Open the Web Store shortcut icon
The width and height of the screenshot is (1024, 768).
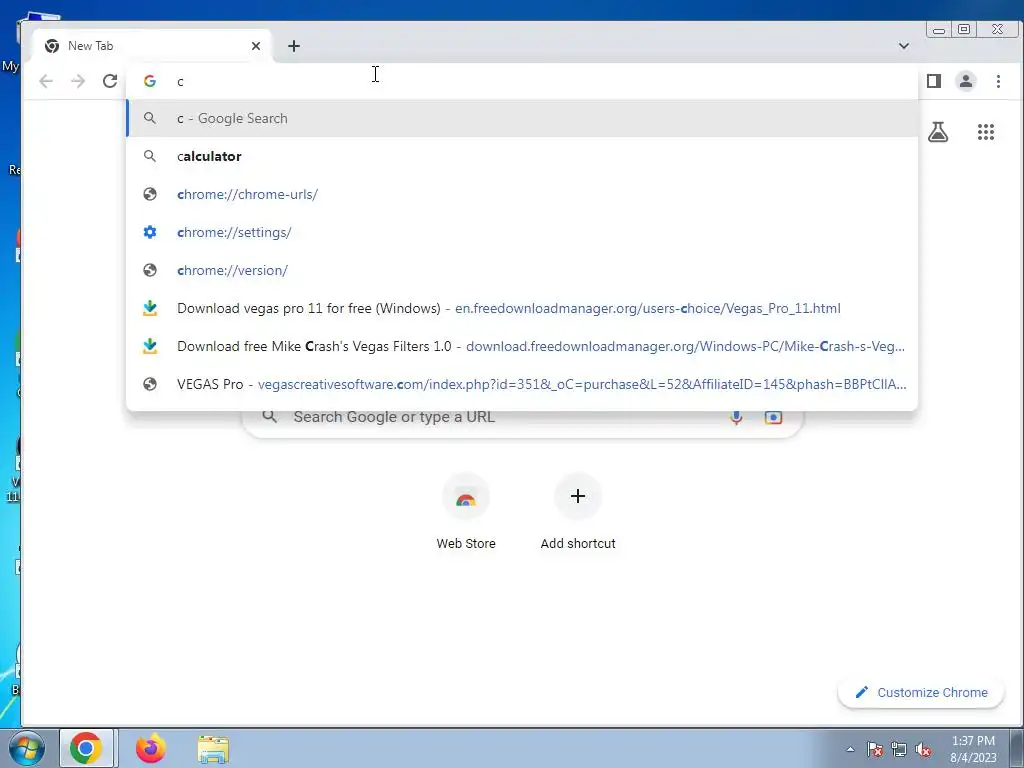pos(466,498)
